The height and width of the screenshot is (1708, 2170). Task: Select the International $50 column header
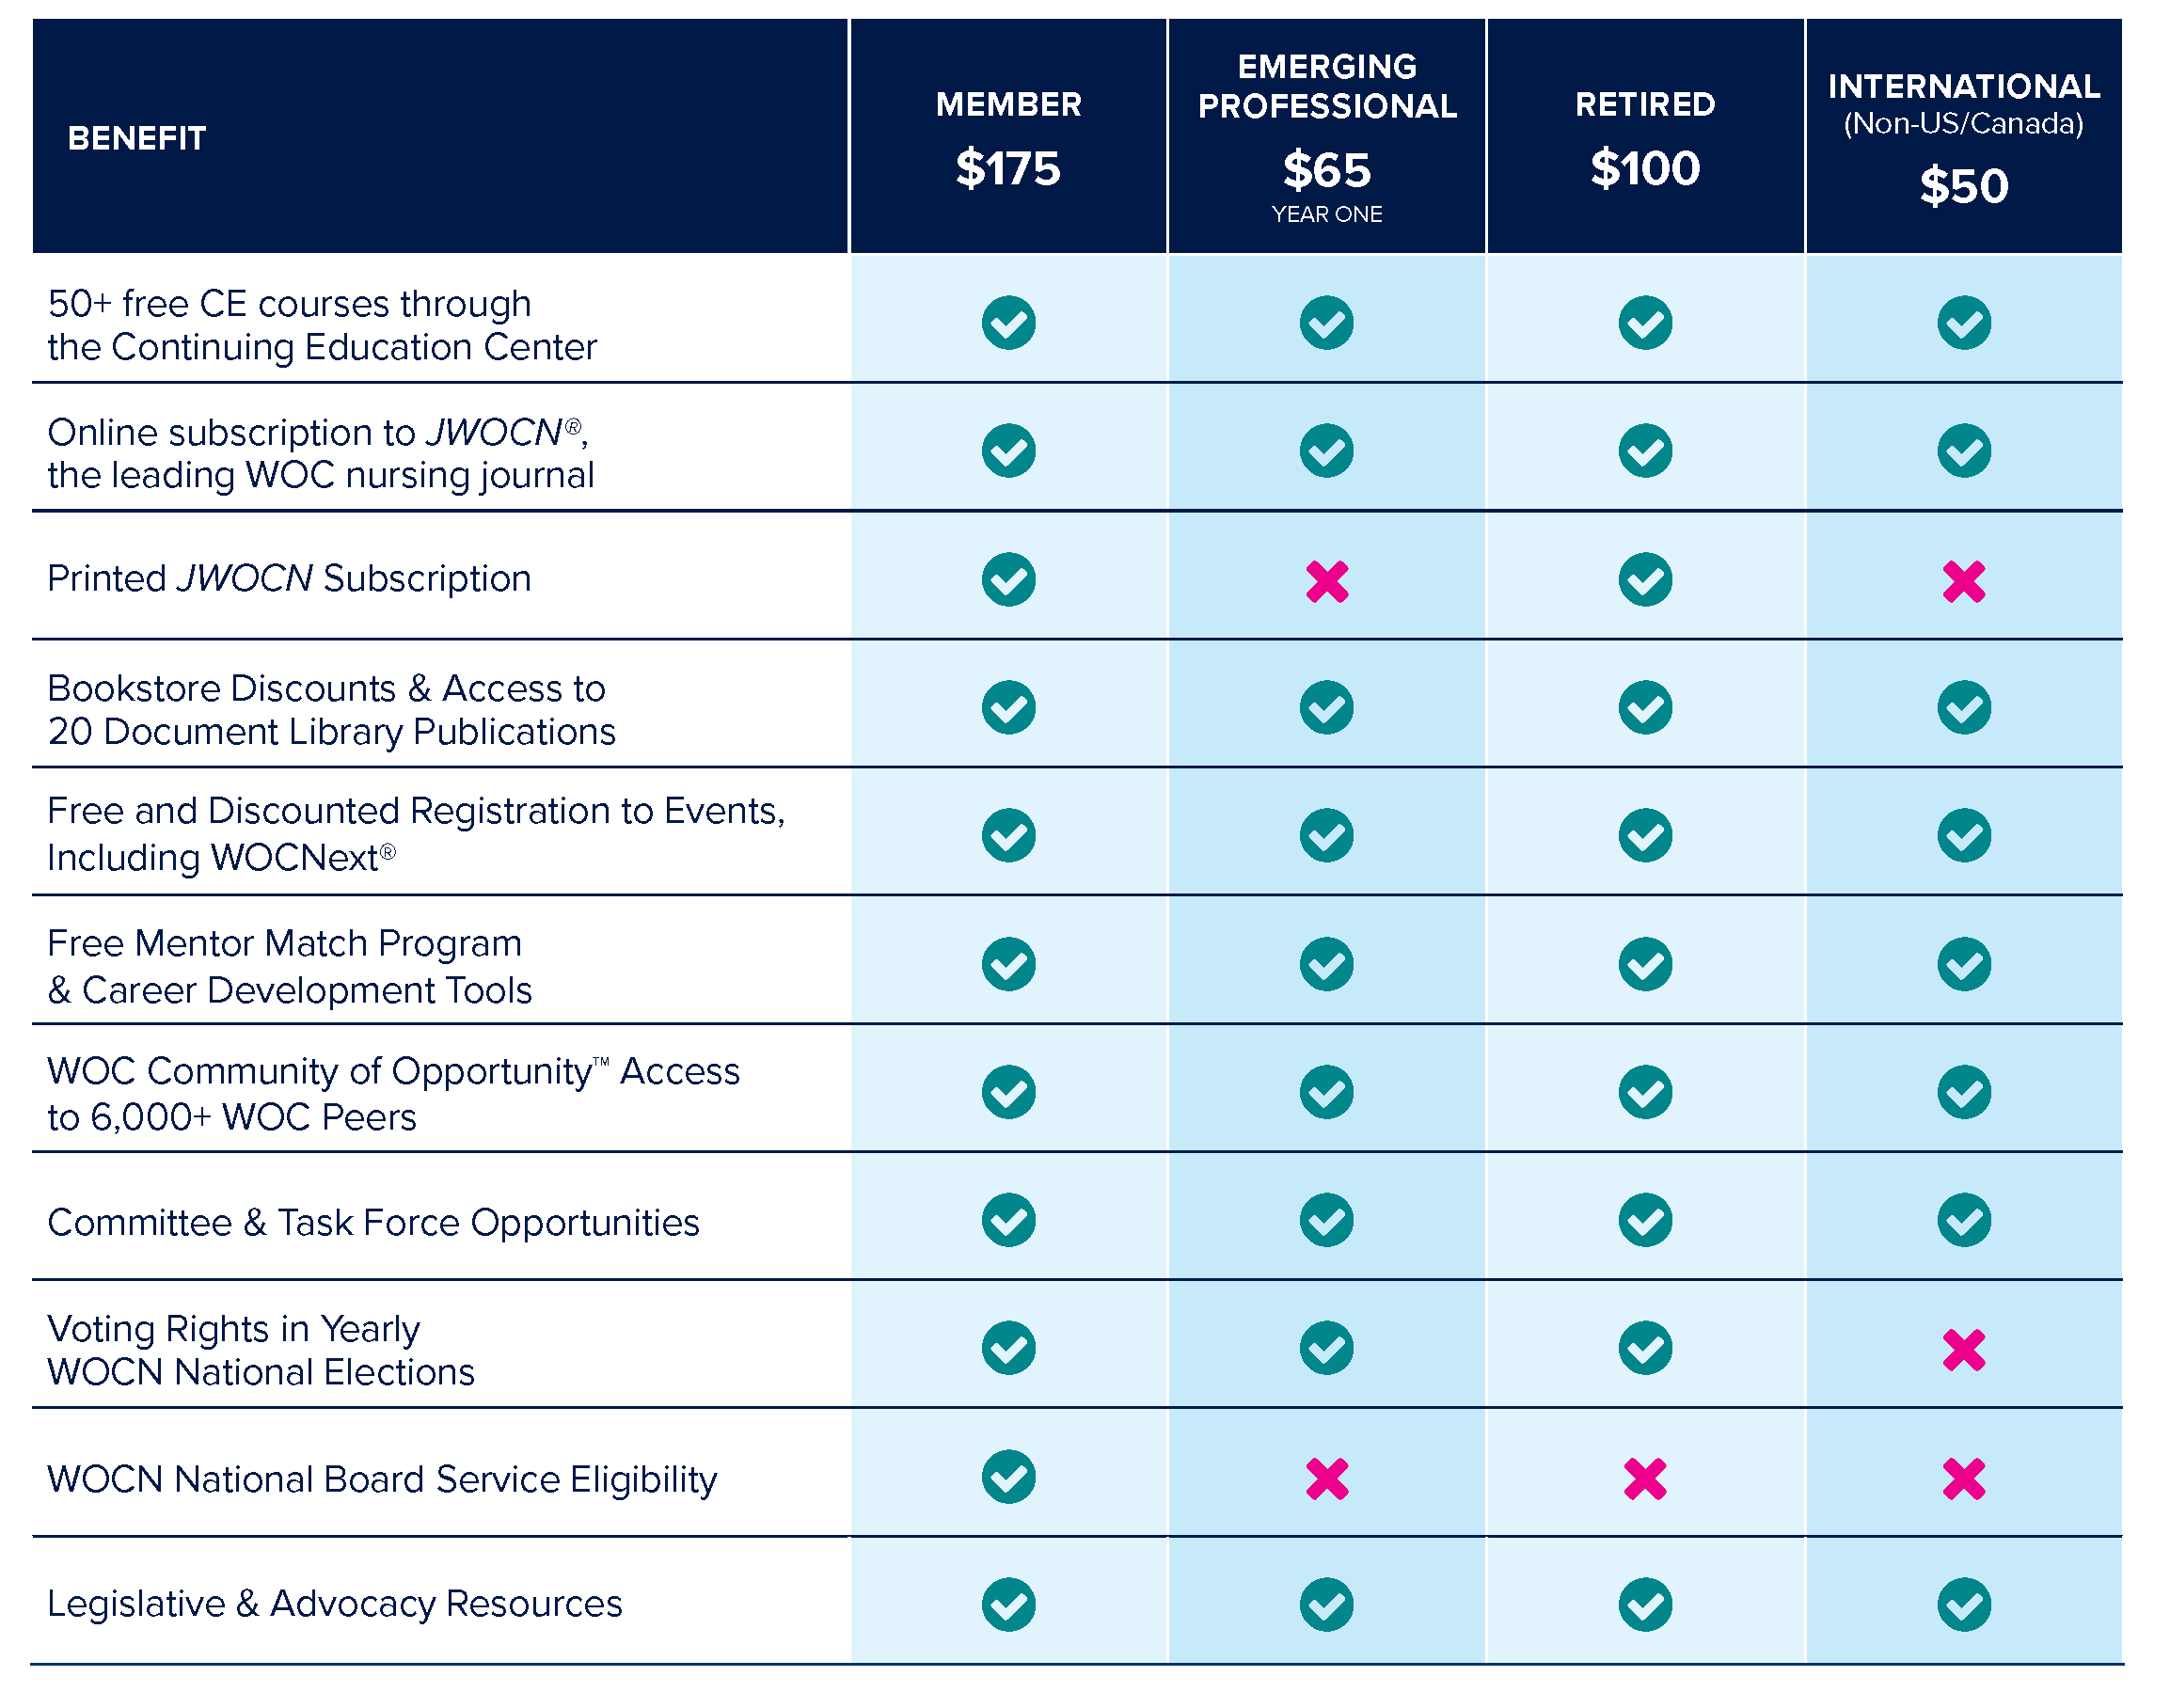pos(1963,137)
